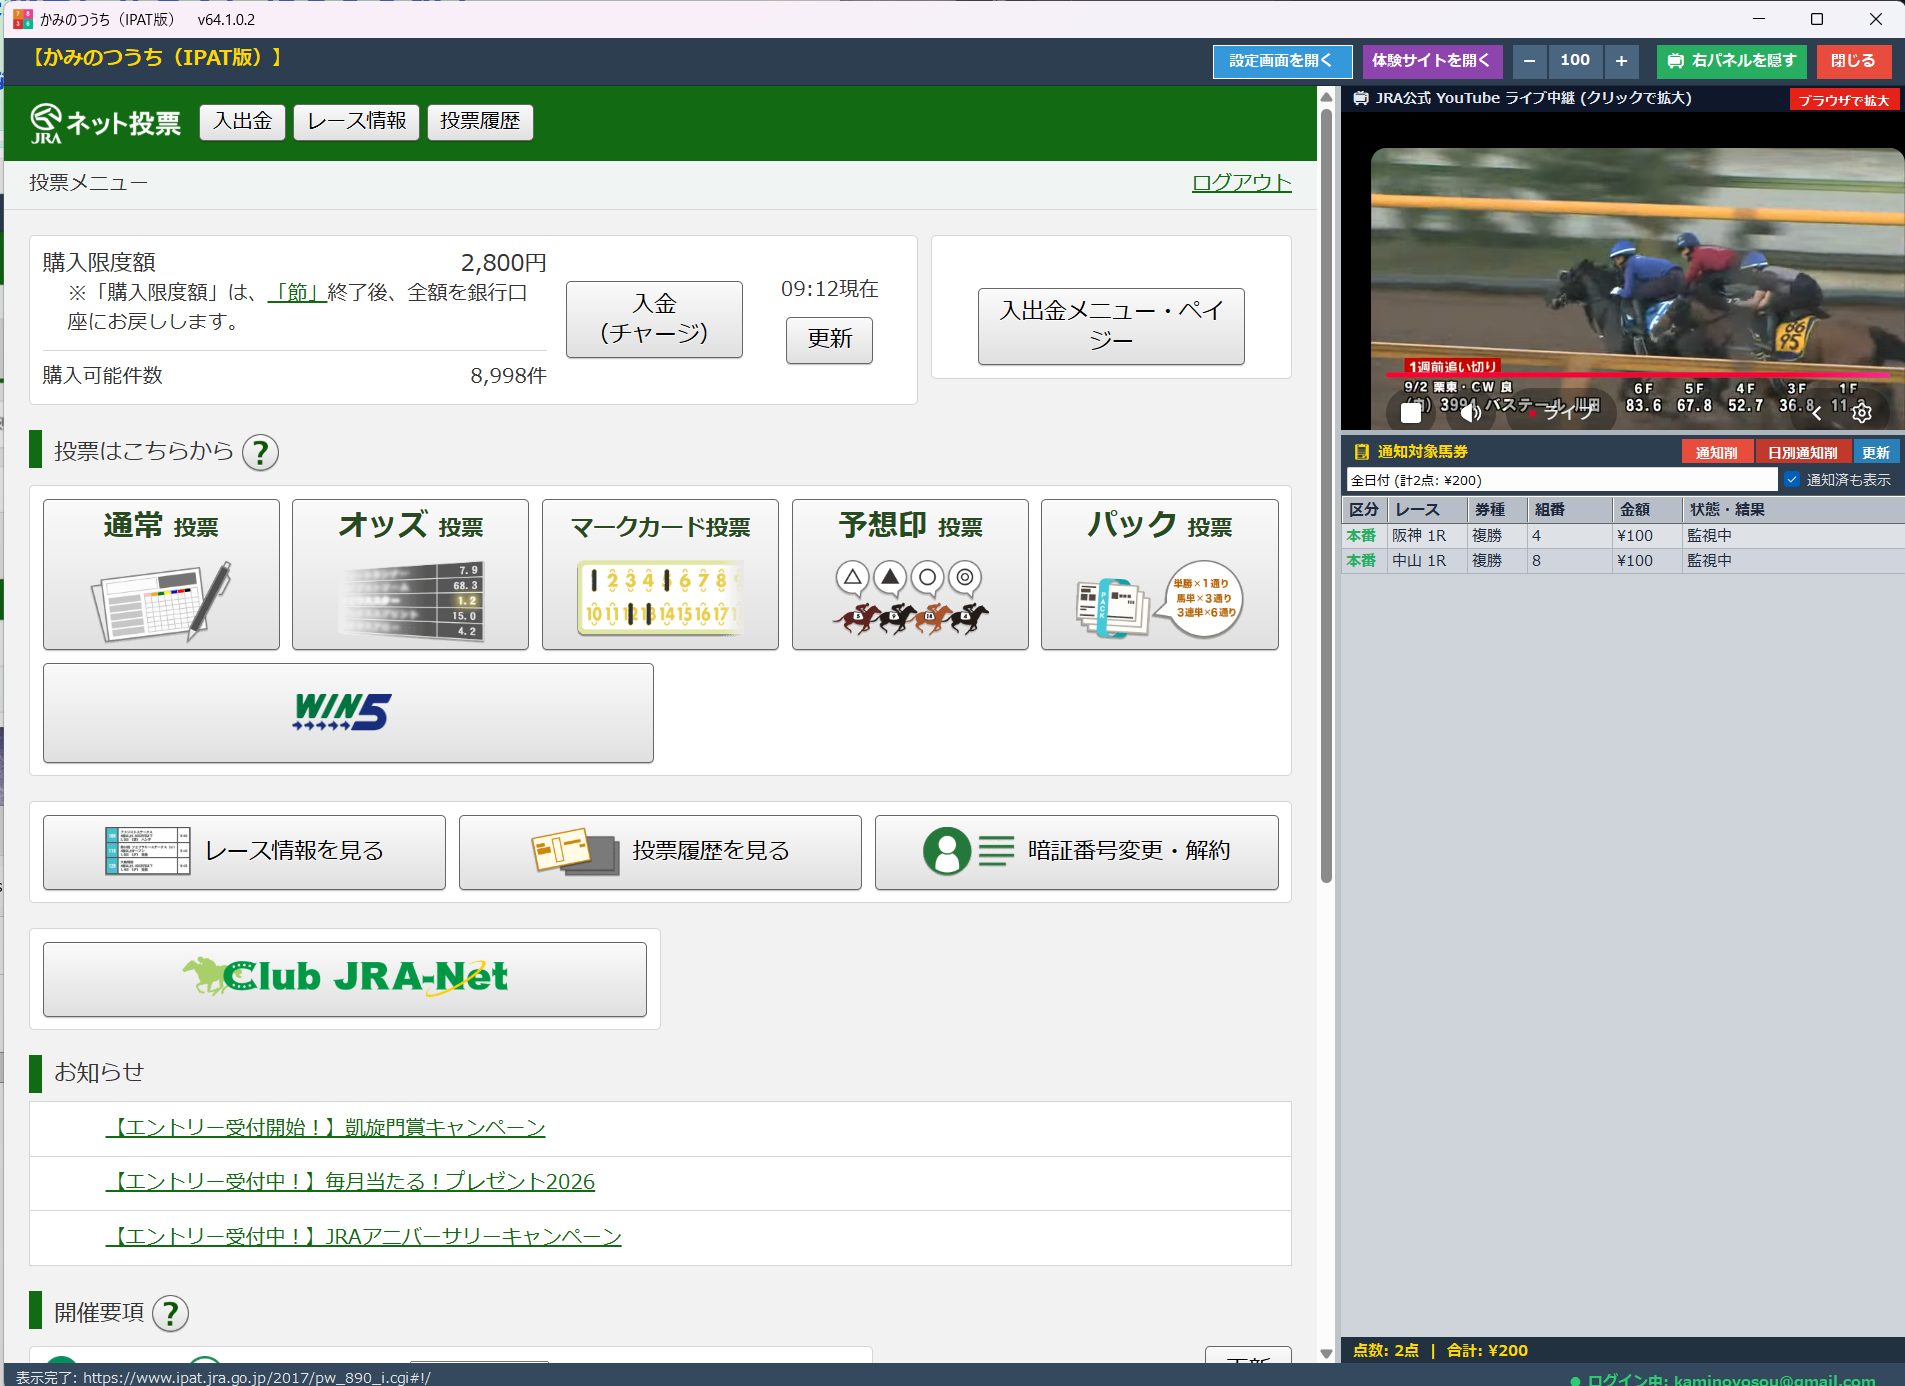Open the パック投票 pack betting icon
The image size is (1905, 1386).
1160,574
